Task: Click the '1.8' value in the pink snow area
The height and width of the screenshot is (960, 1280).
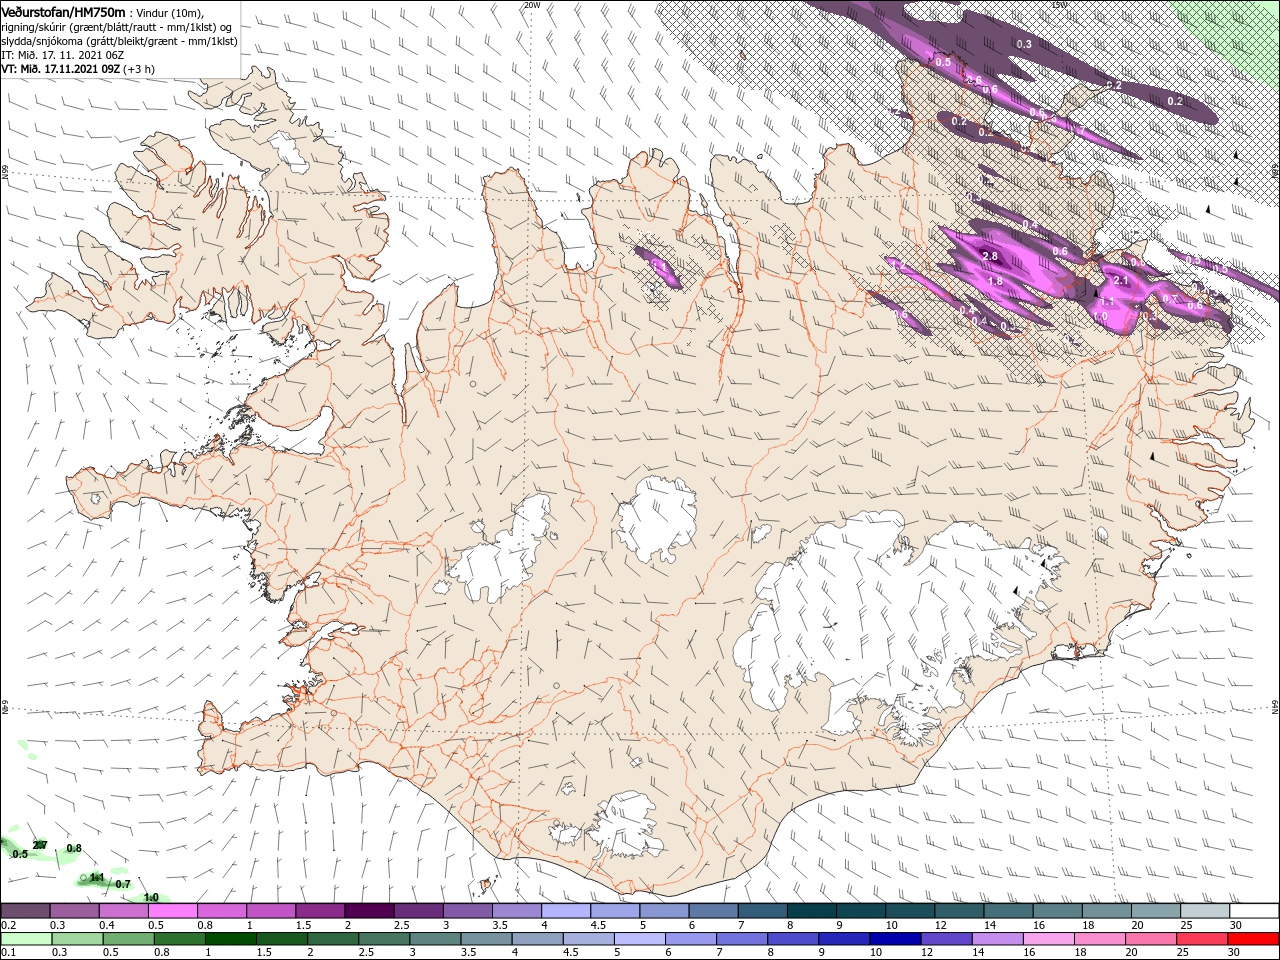Action: [995, 281]
